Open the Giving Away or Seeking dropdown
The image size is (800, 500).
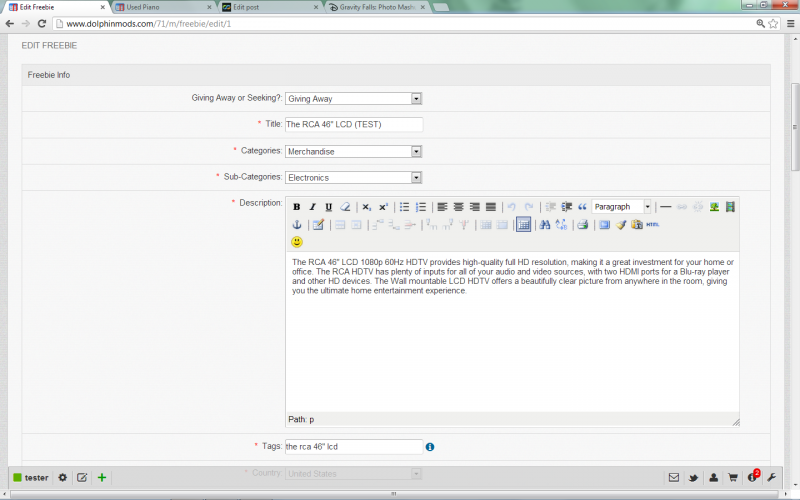point(354,98)
